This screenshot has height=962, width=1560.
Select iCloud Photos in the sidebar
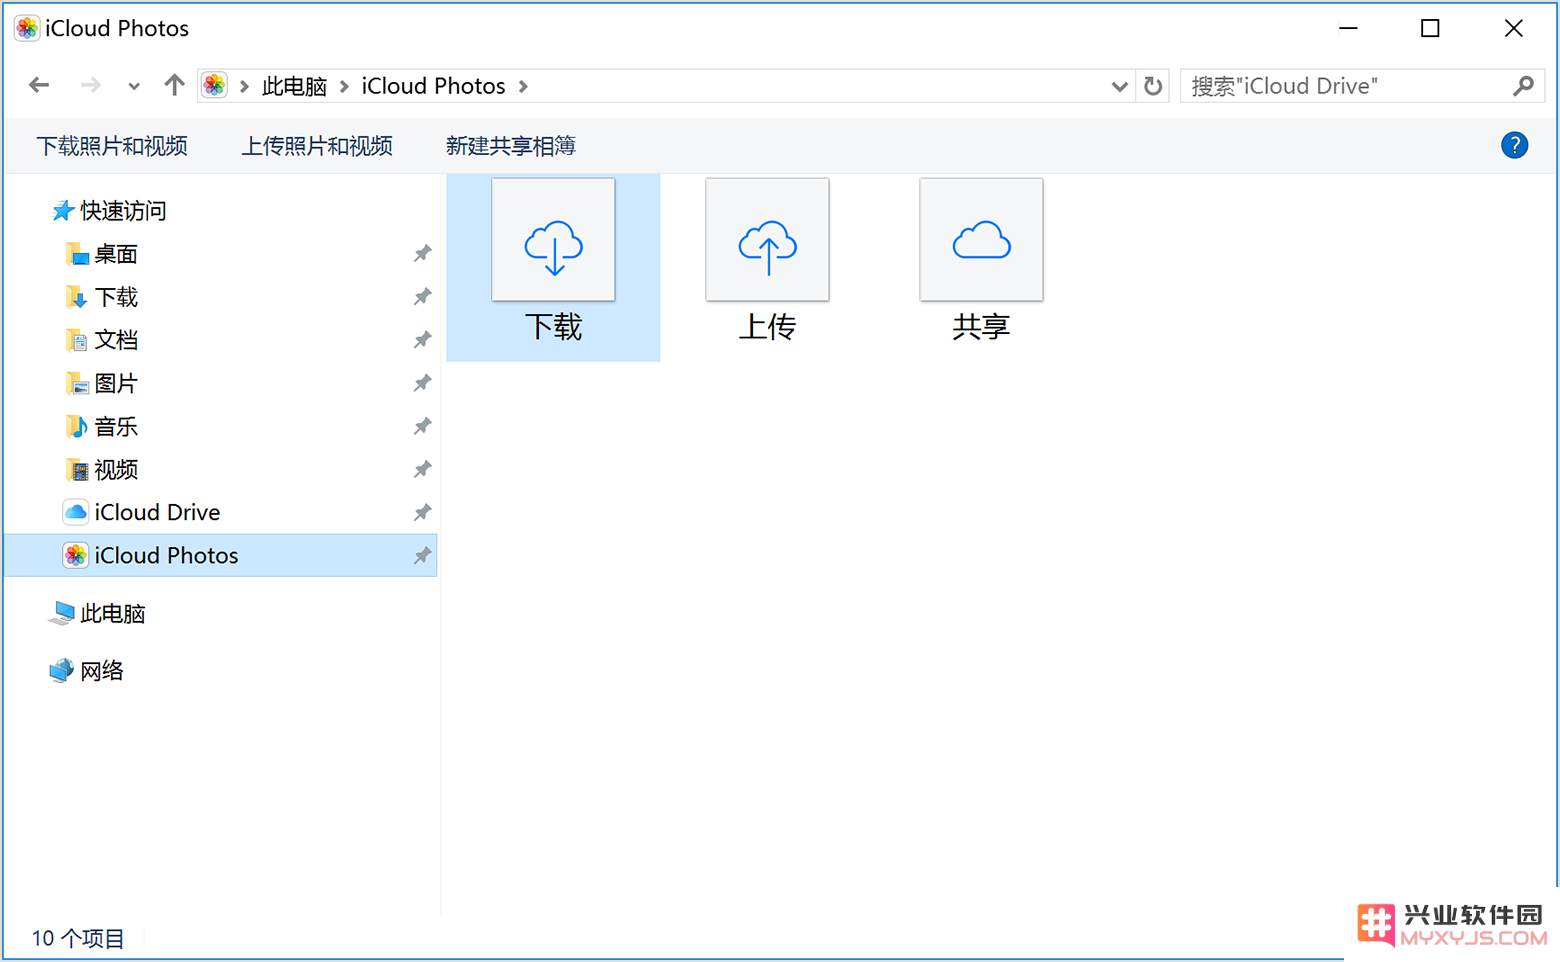coord(221,555)
